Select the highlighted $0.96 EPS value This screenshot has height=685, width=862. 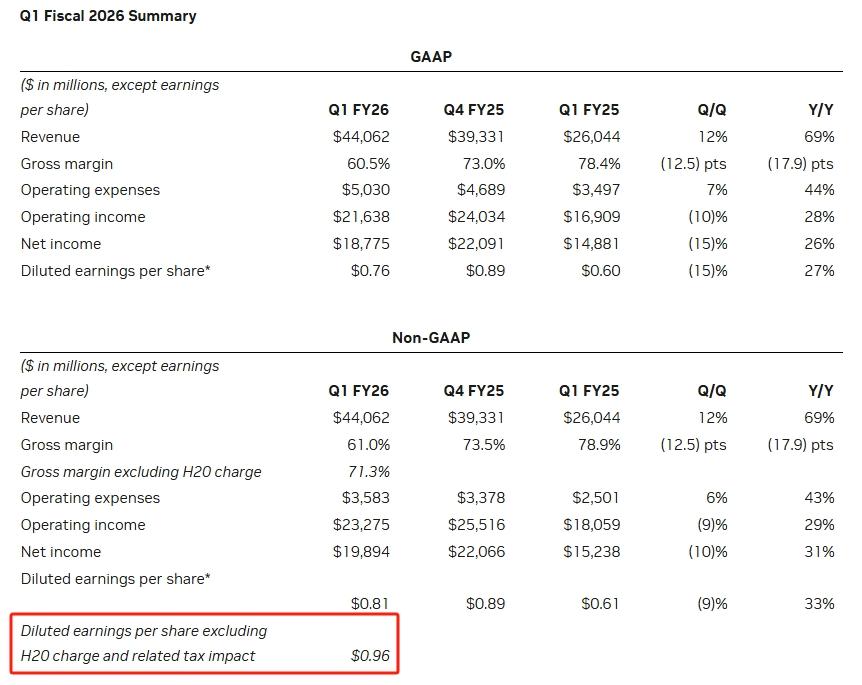370,657
